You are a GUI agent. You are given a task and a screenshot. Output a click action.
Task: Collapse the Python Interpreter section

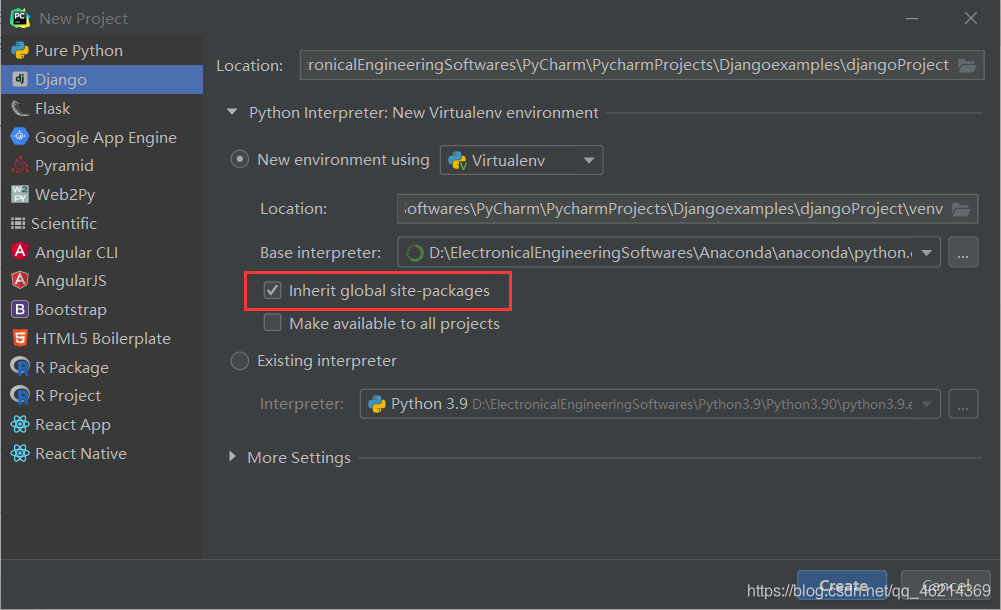(x=232, y=112)
